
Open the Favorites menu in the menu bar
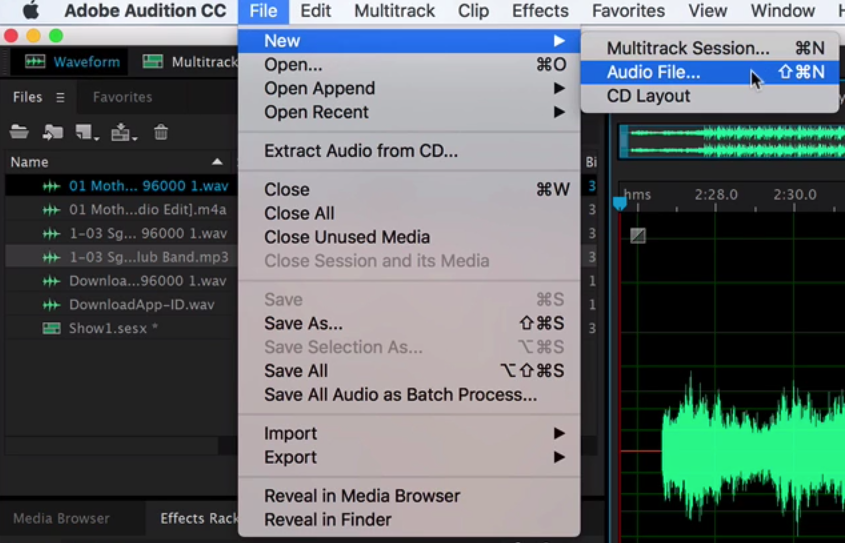[x=628, y=11]
